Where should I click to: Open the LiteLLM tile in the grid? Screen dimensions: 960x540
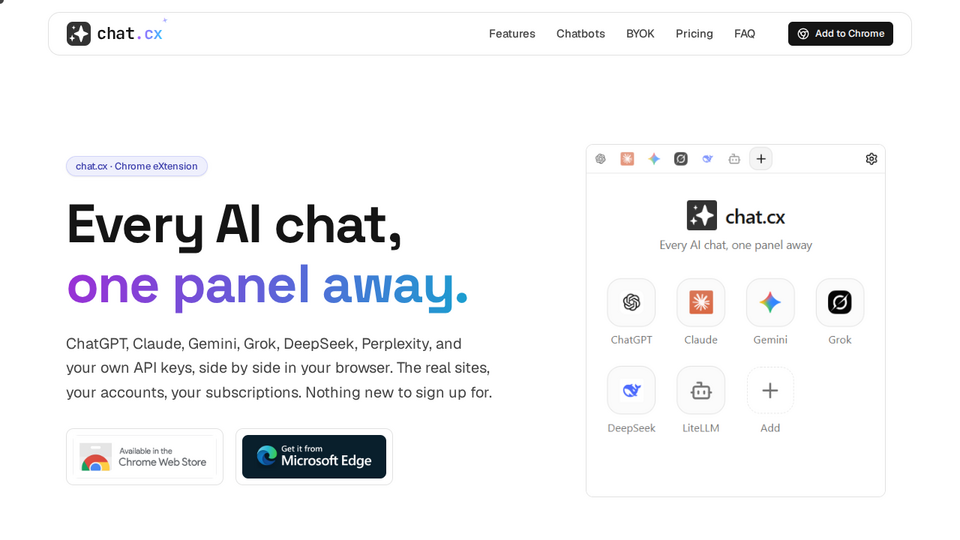tap(700, 391)
